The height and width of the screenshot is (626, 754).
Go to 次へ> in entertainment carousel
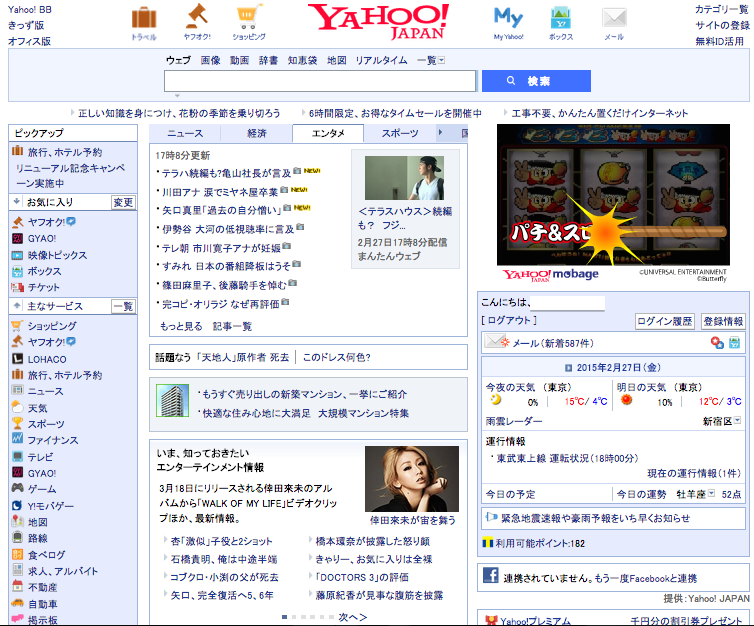coord(352,617)
